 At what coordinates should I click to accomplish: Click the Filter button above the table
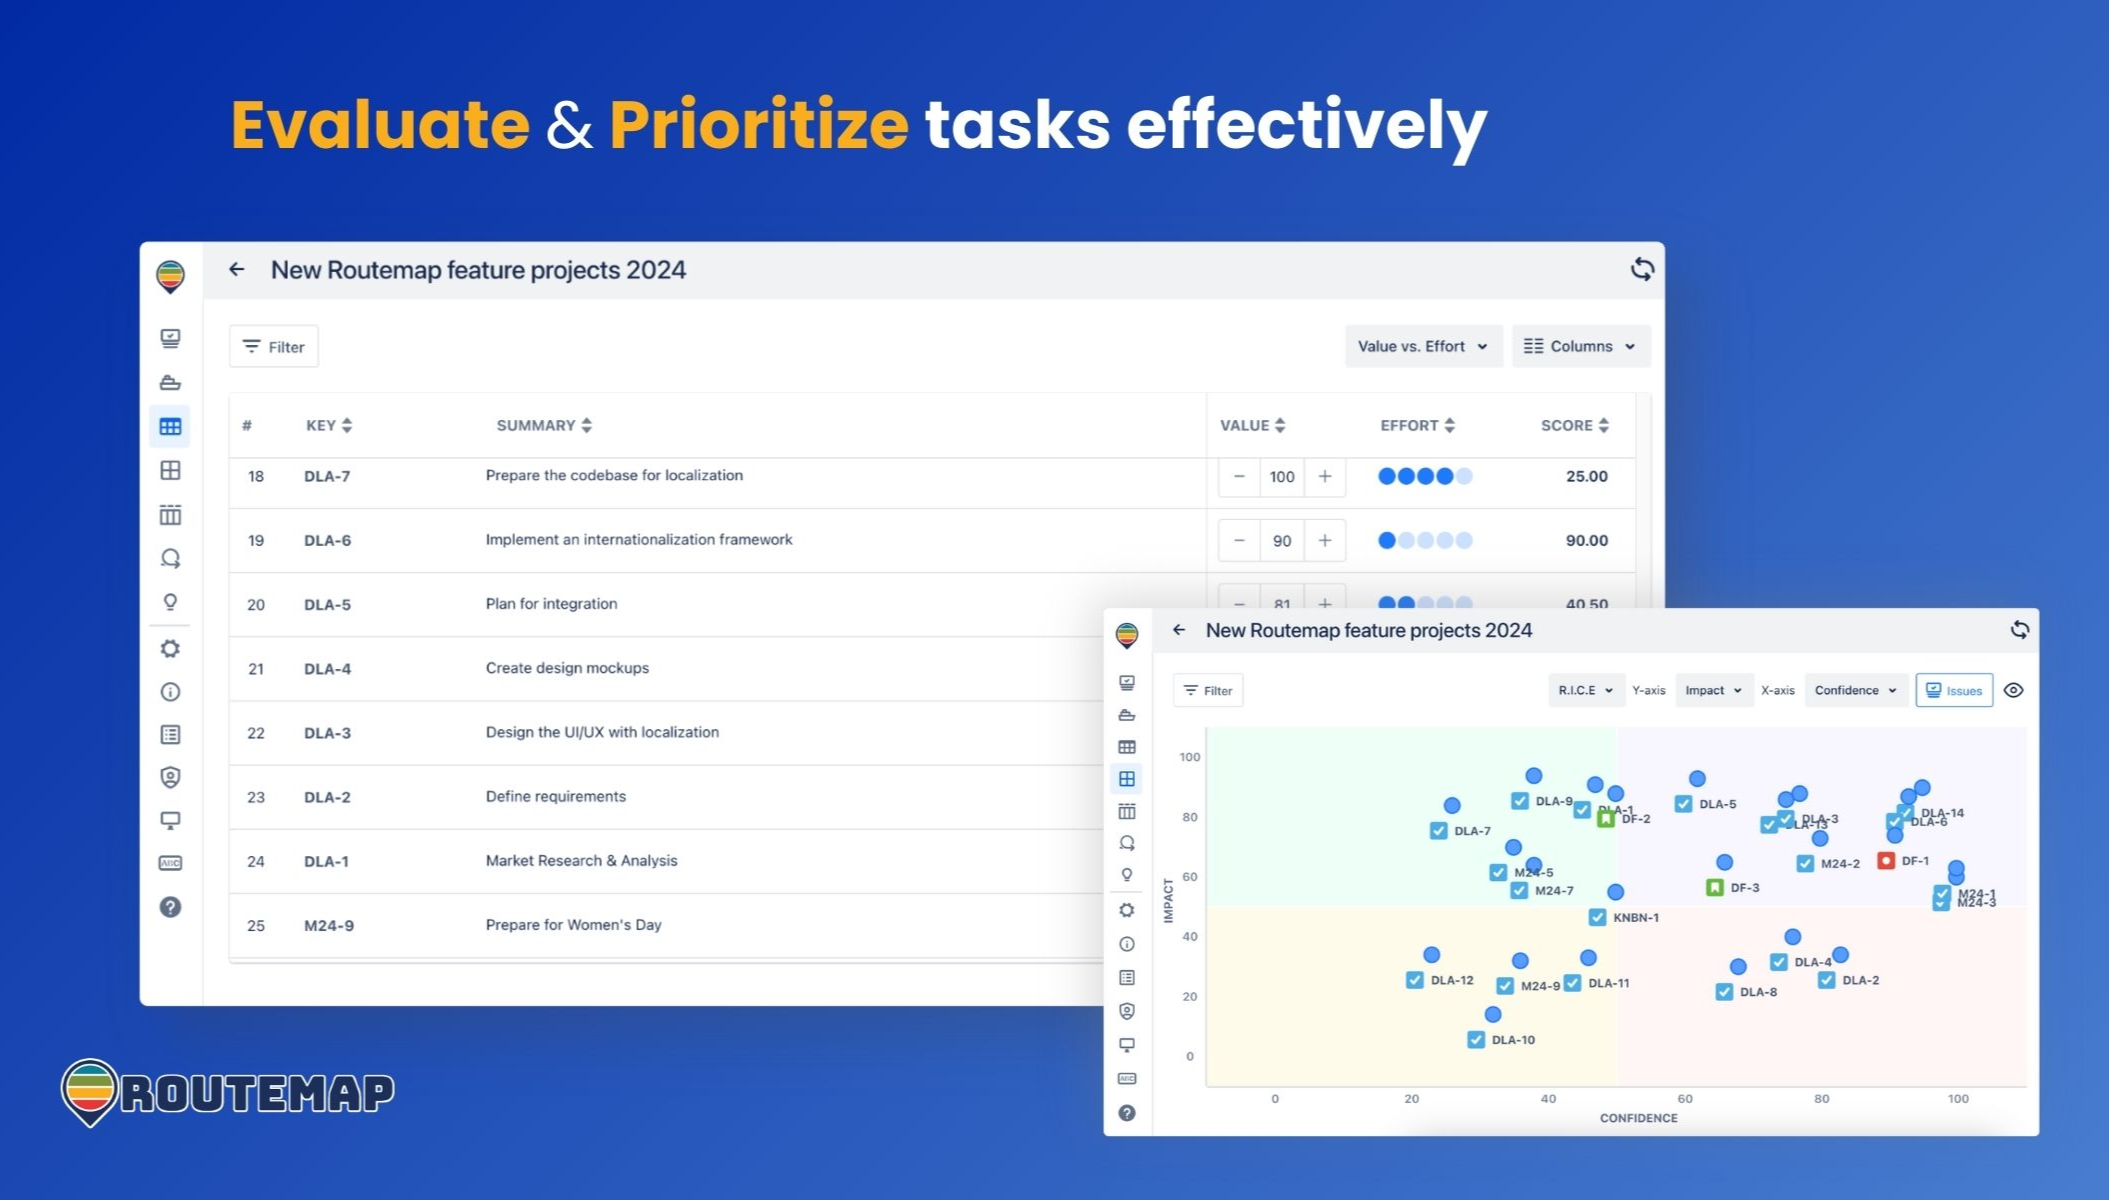(x=274, y=347)
